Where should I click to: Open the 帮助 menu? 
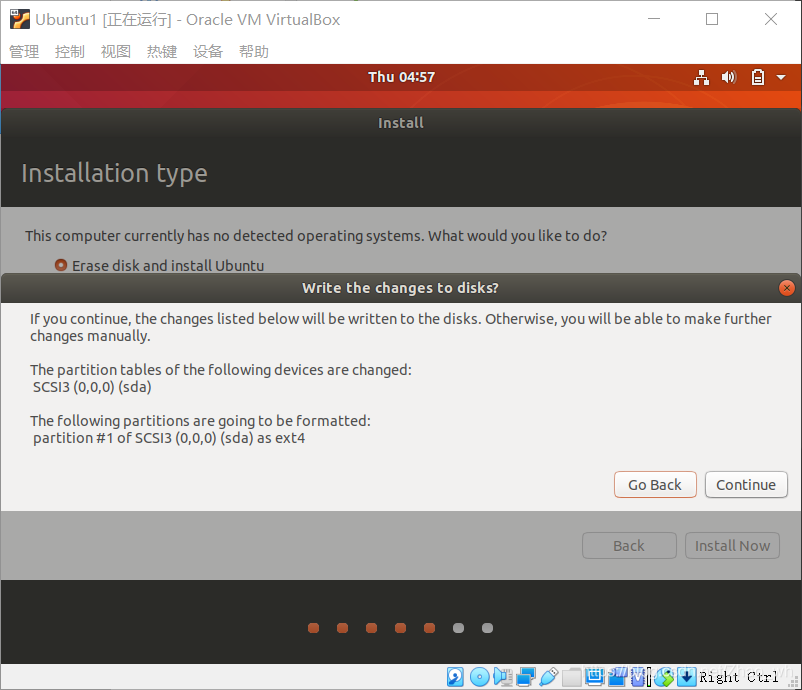pos(254,52)
